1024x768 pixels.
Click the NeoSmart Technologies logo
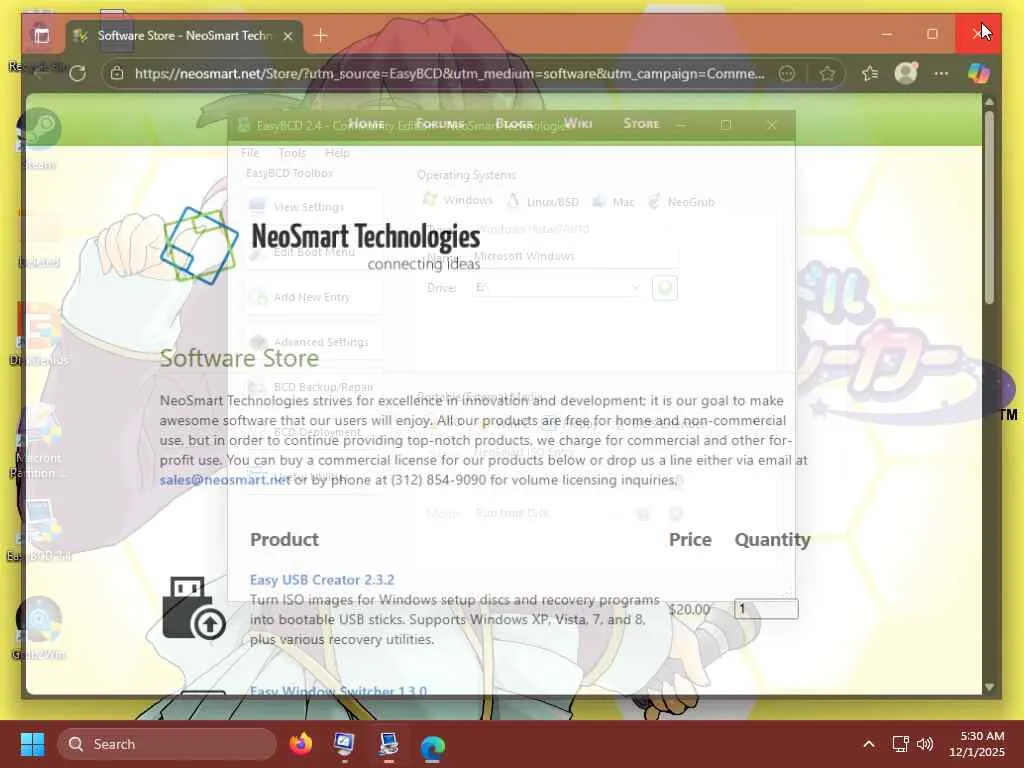[x=320, y=246]
